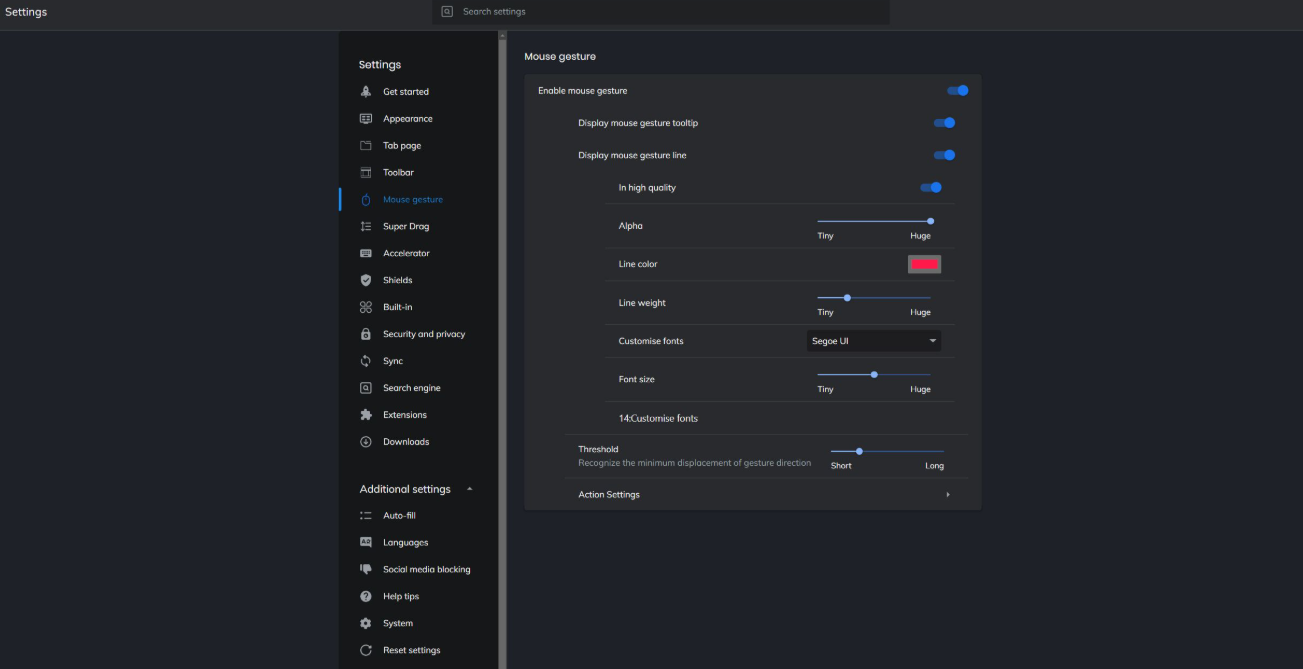Screen dimensions: 1303x669
Task: Click the Security and privacy lock icon
Action: coord(366,335)
